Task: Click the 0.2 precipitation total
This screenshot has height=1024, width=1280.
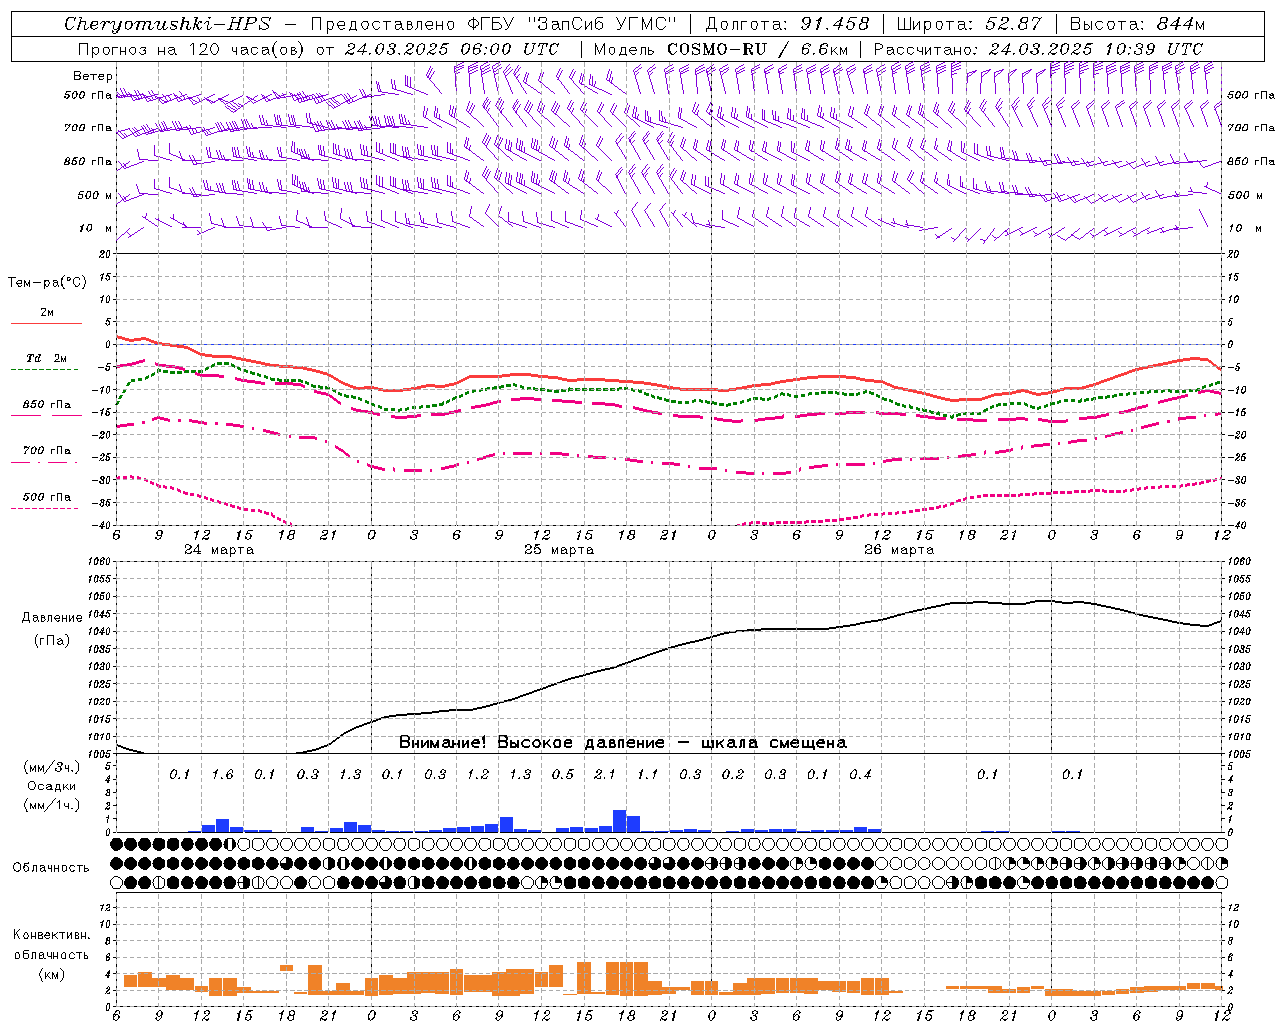Action: pos(733,774)
